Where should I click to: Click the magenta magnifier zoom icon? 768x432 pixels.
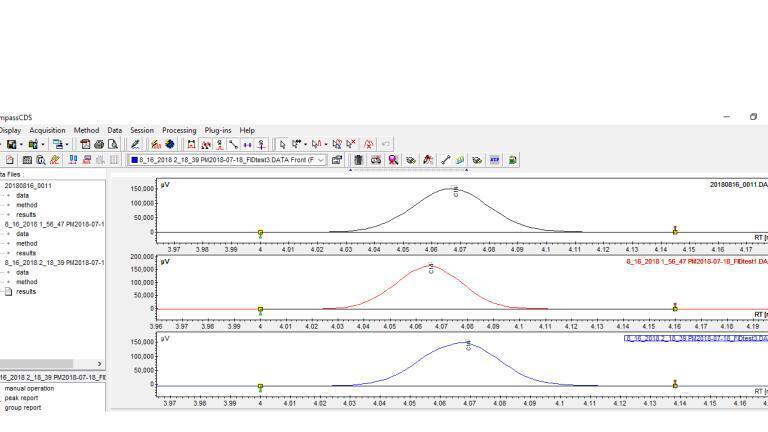[393, 160]
